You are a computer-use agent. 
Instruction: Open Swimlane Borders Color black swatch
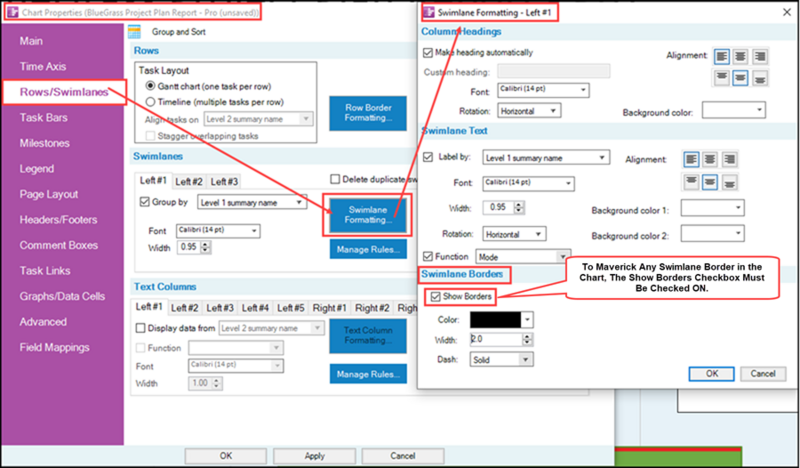tap(502, 320)
